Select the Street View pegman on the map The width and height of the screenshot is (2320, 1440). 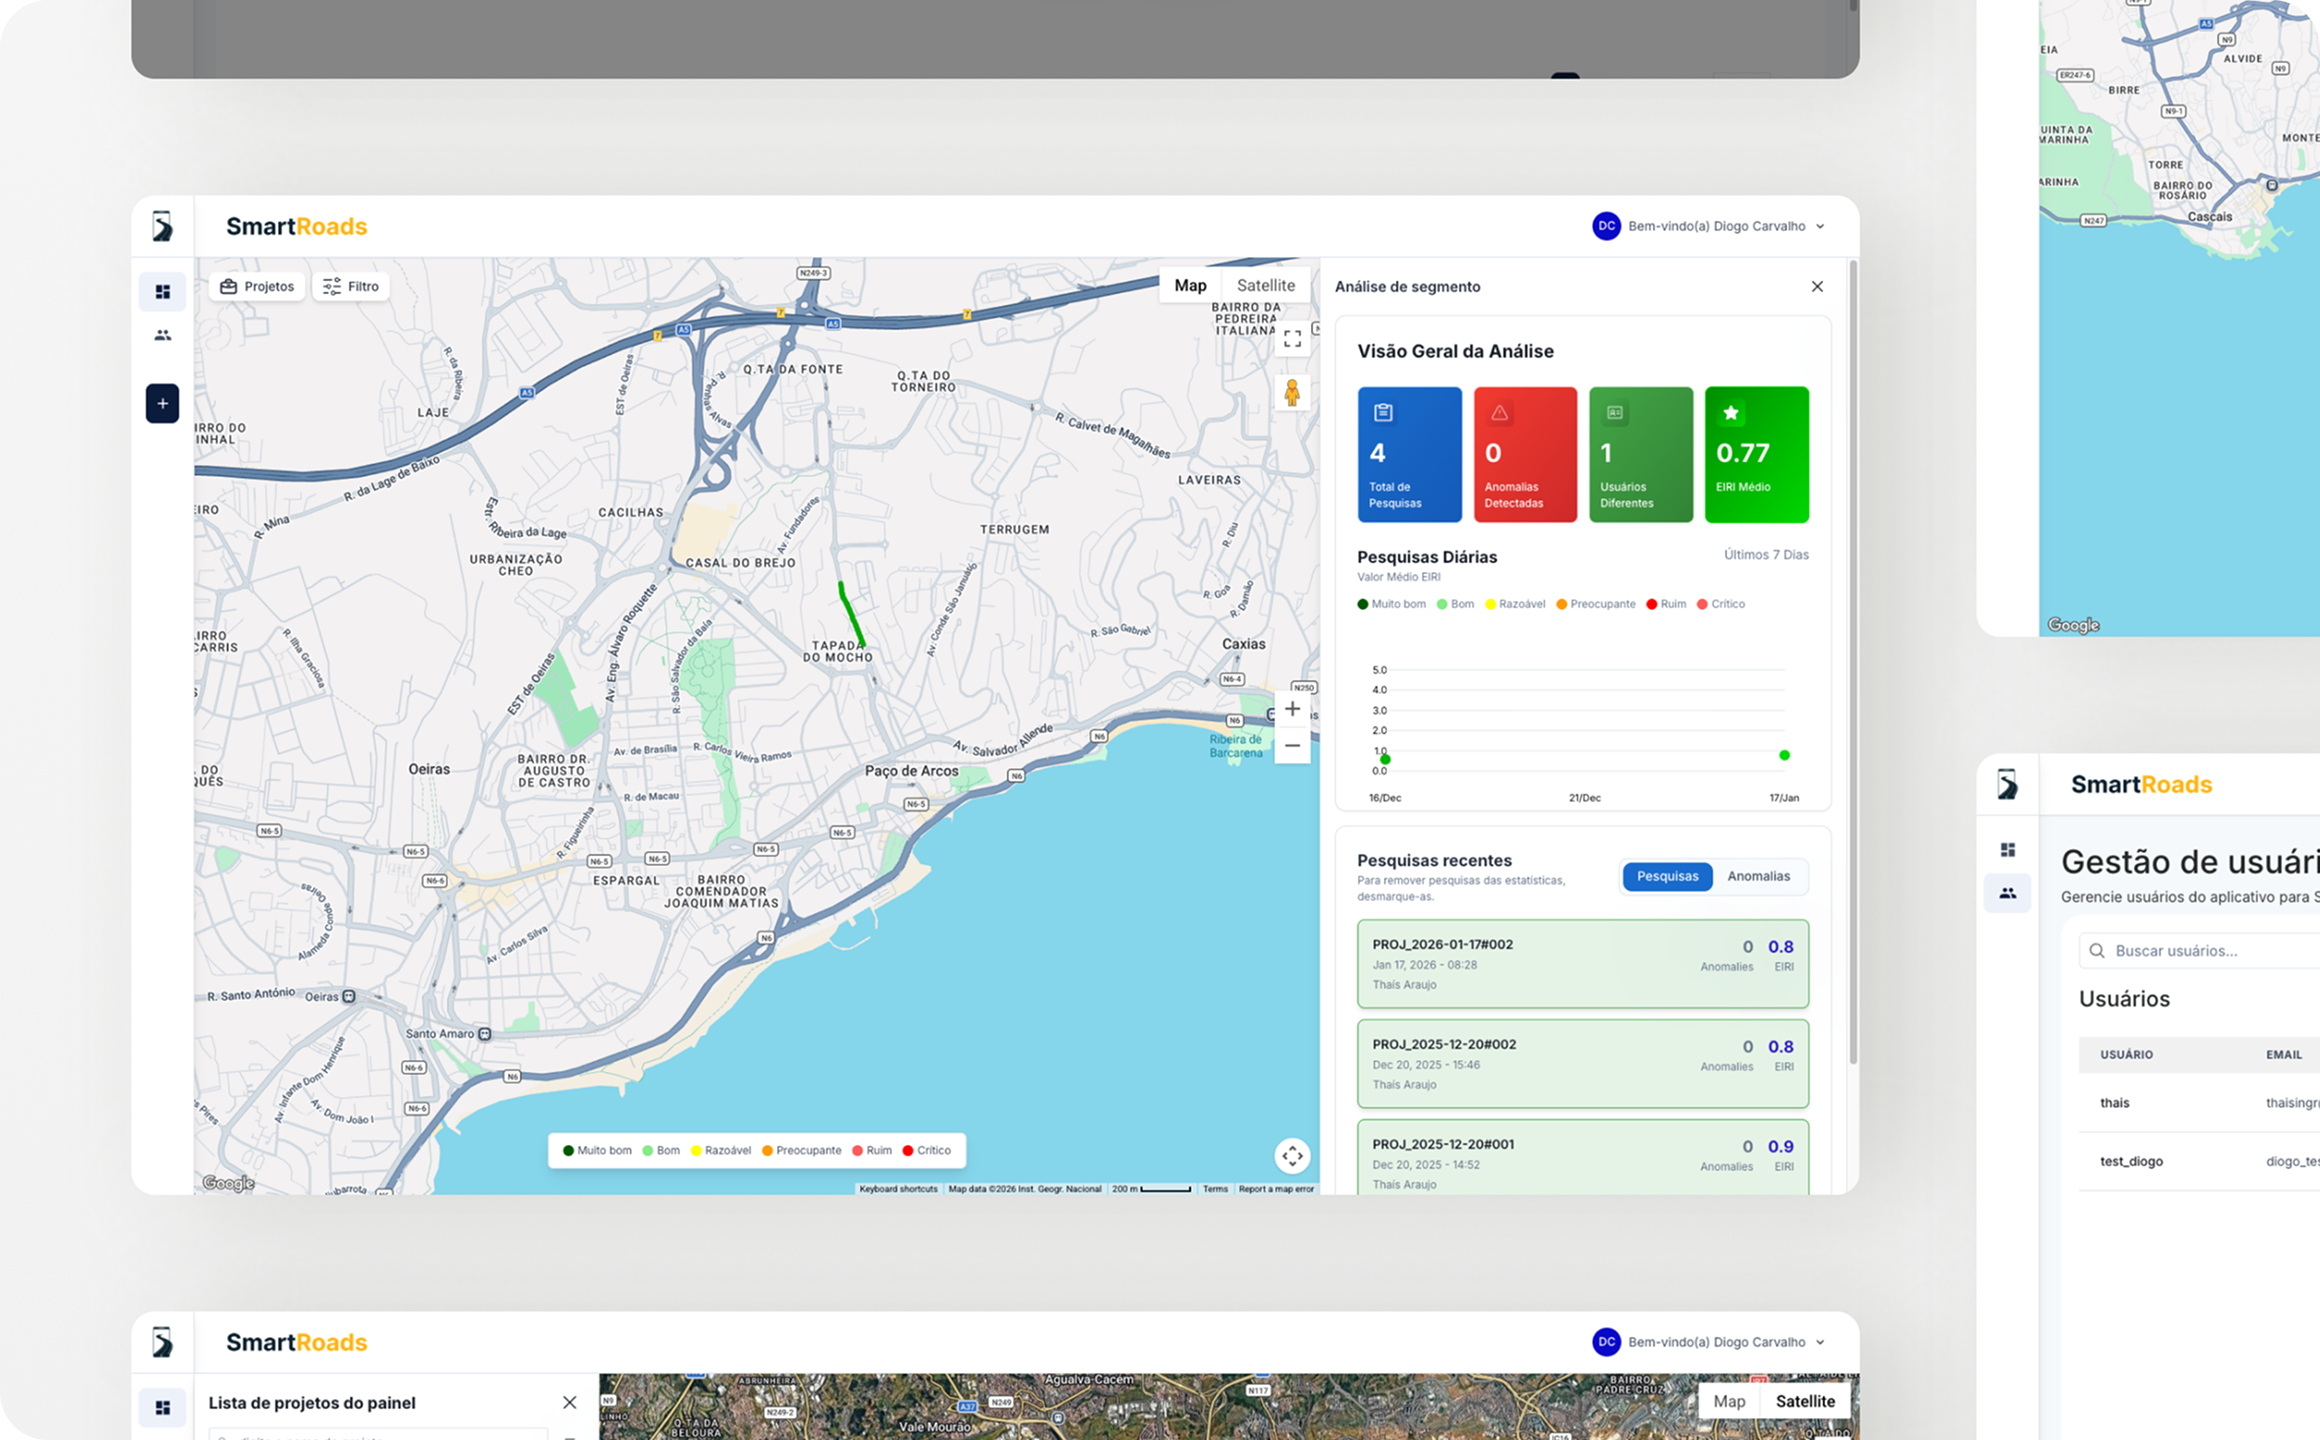coord(1292,392)
